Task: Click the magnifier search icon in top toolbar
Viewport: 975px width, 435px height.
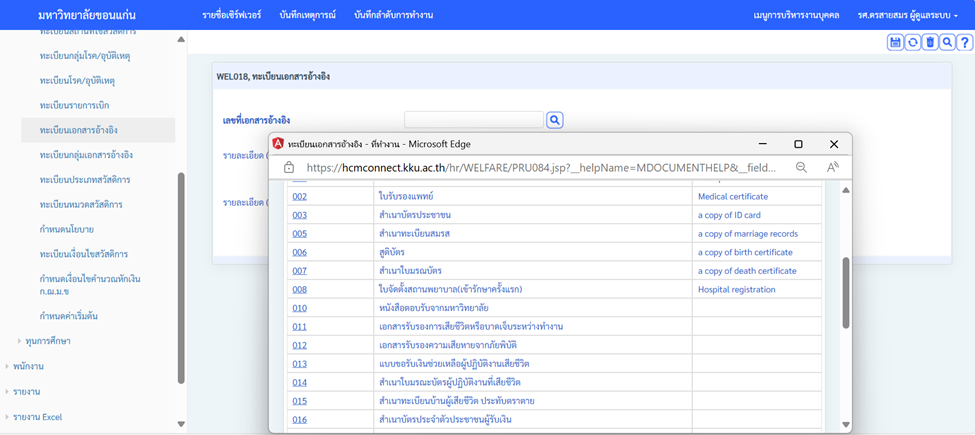Action: point(947,42)
